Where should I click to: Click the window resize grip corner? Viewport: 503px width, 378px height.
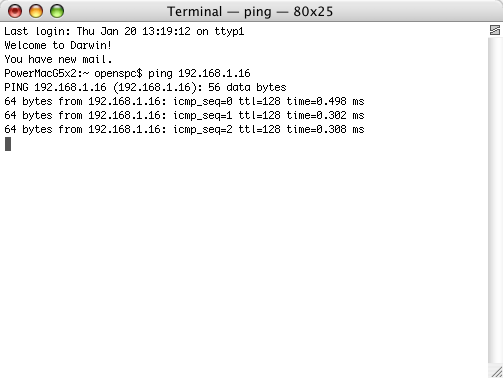(x=496, y=372)
